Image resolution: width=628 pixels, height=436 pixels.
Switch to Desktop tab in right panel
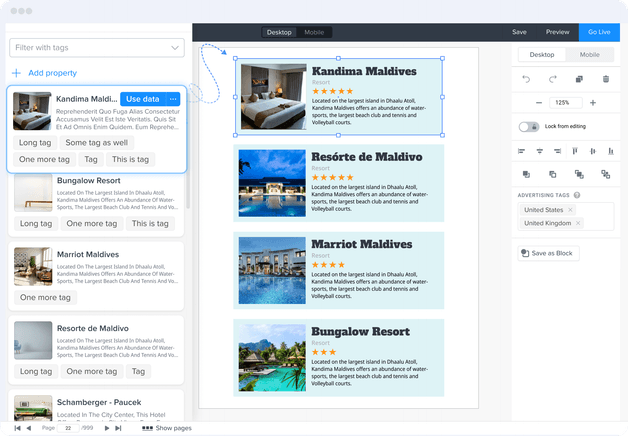pos(542,54)
